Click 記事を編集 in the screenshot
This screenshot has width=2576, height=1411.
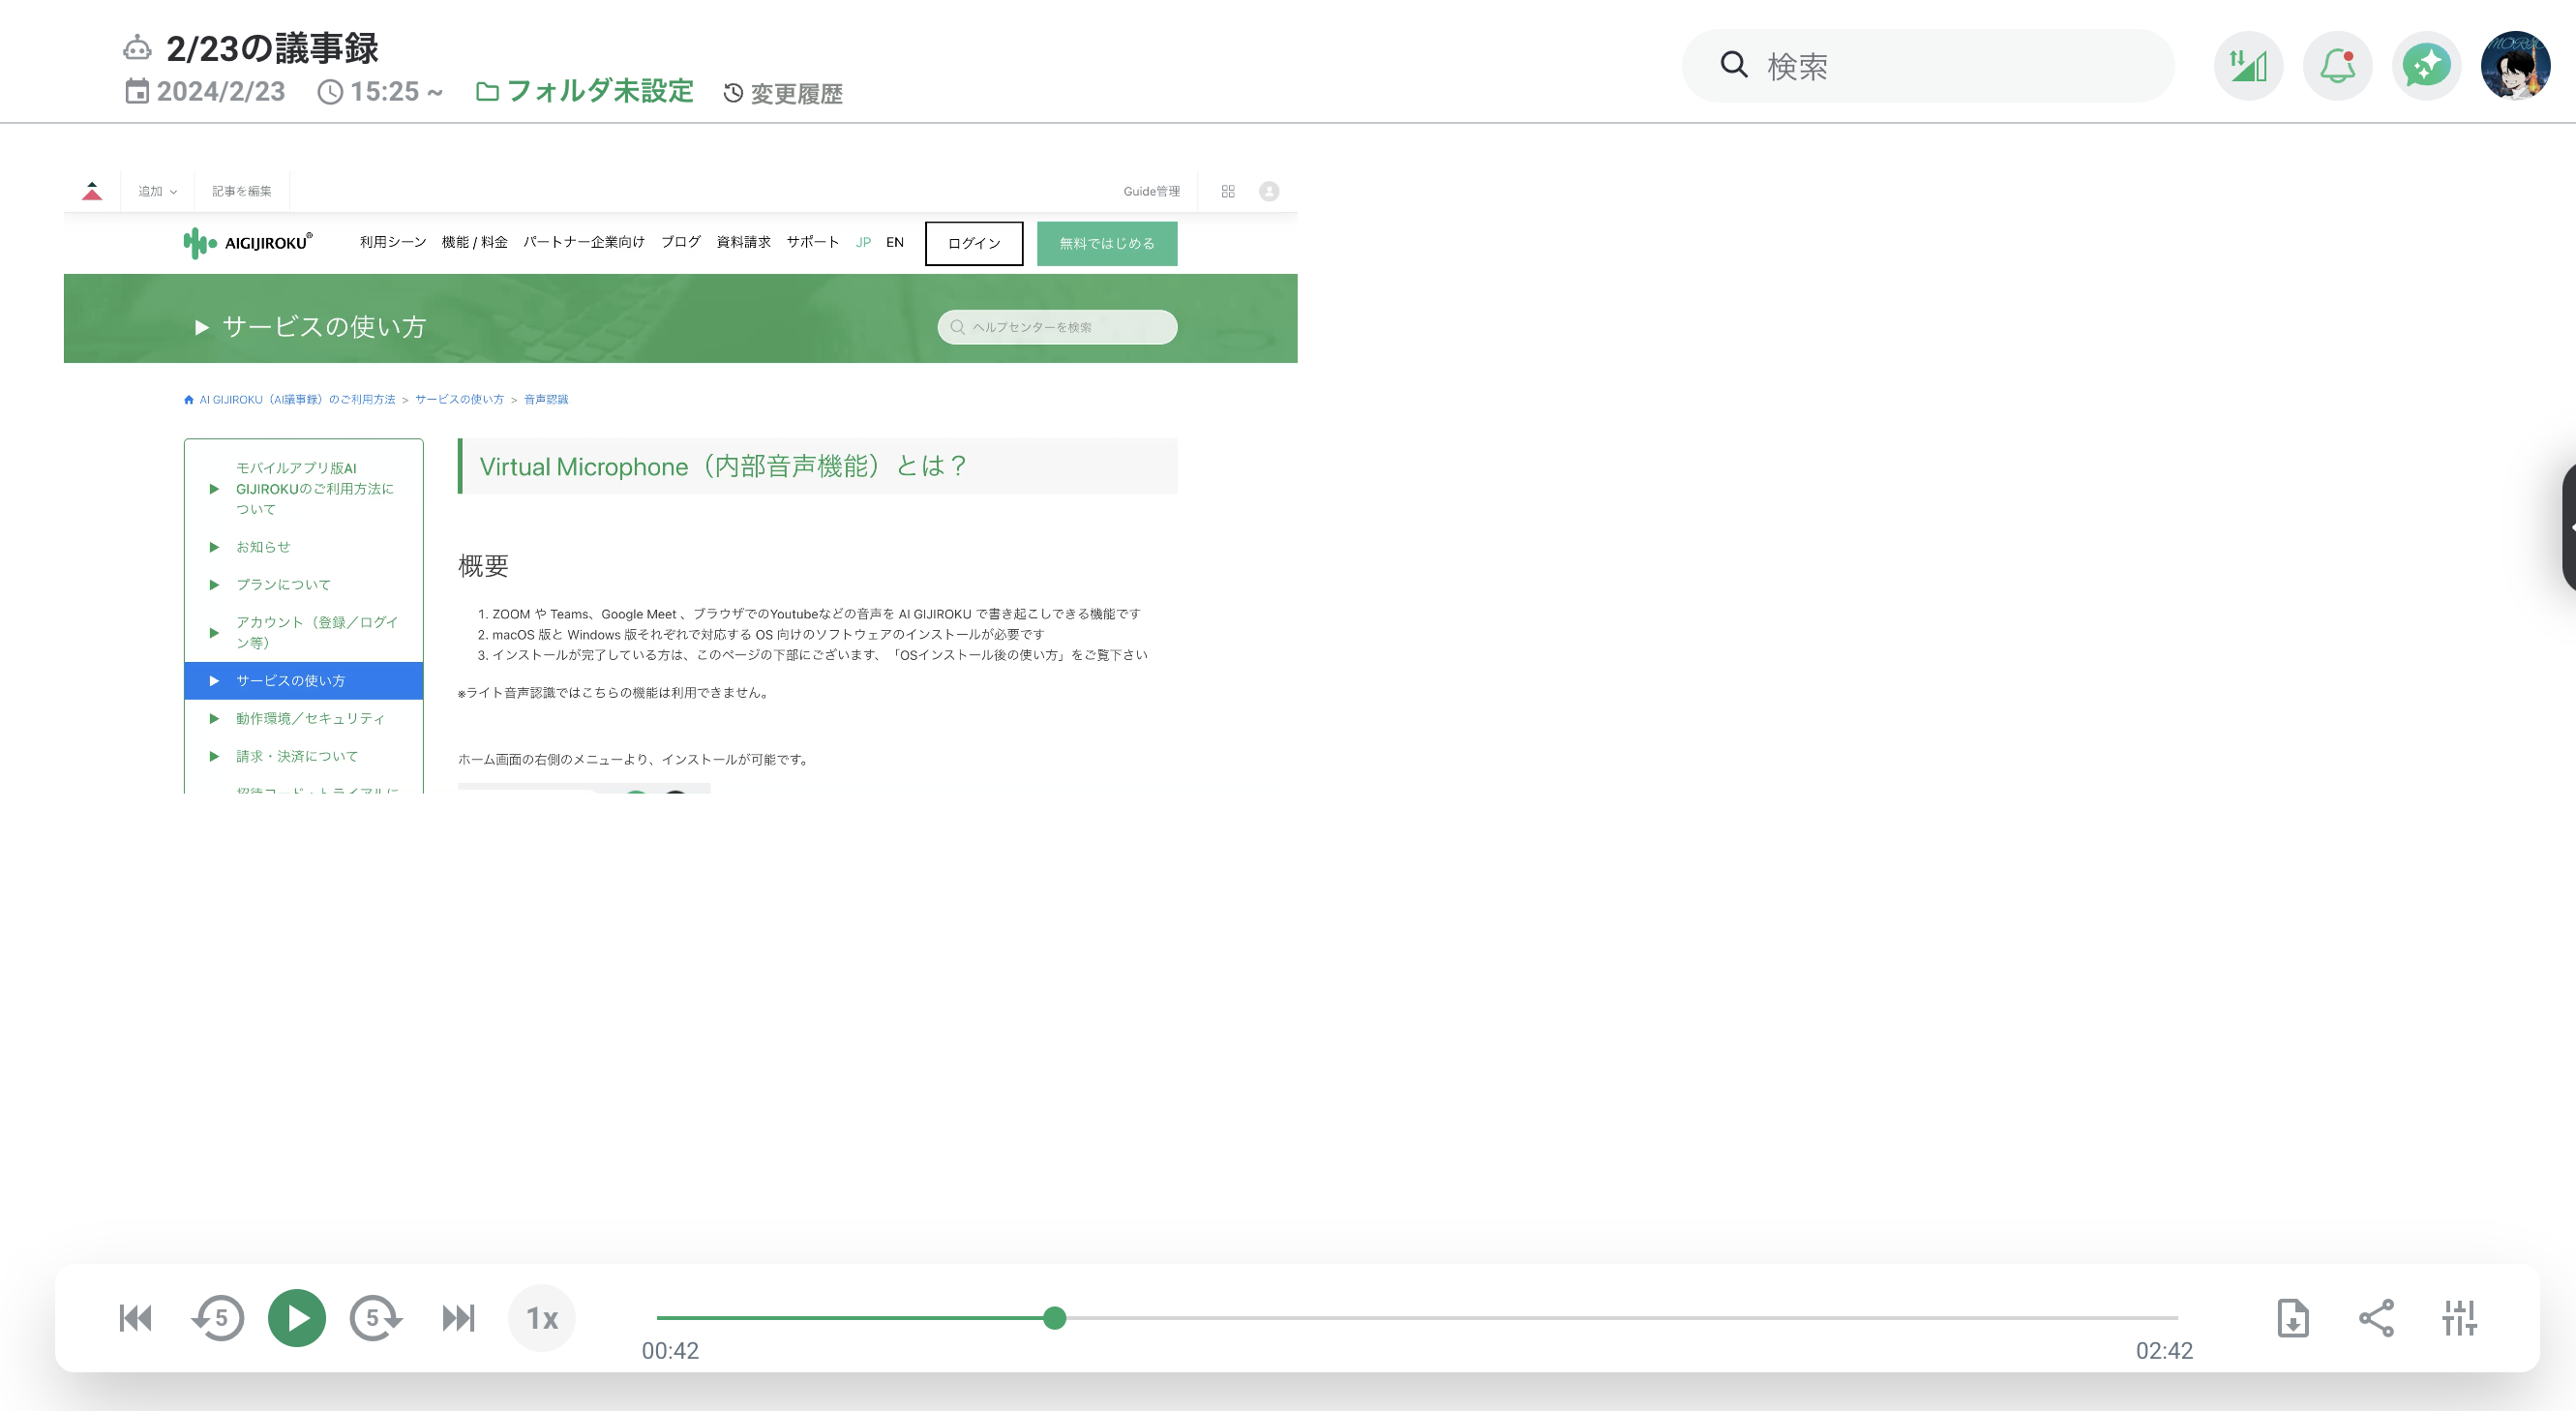[x=241, y=191]
